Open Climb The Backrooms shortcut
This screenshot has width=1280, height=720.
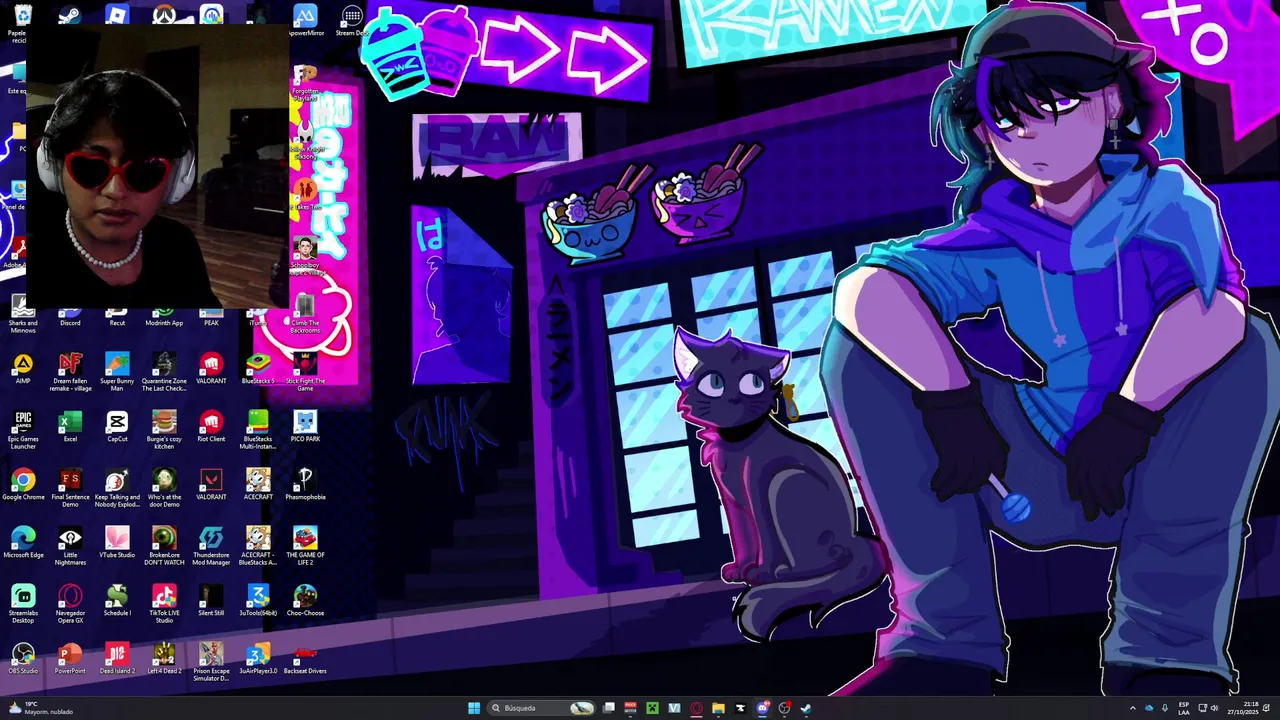[x=305, y=314]
